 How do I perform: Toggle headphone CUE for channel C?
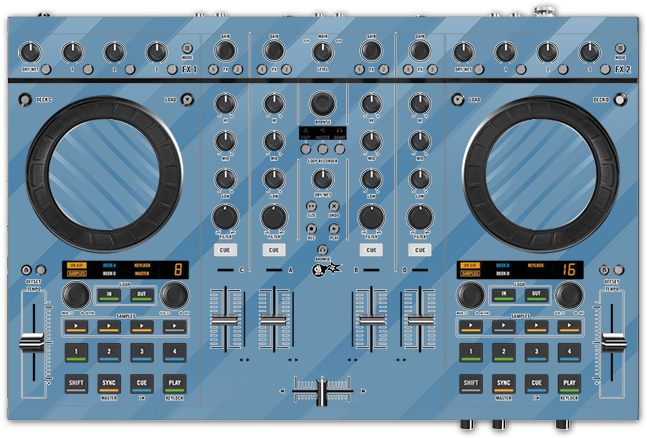point(225,249)
